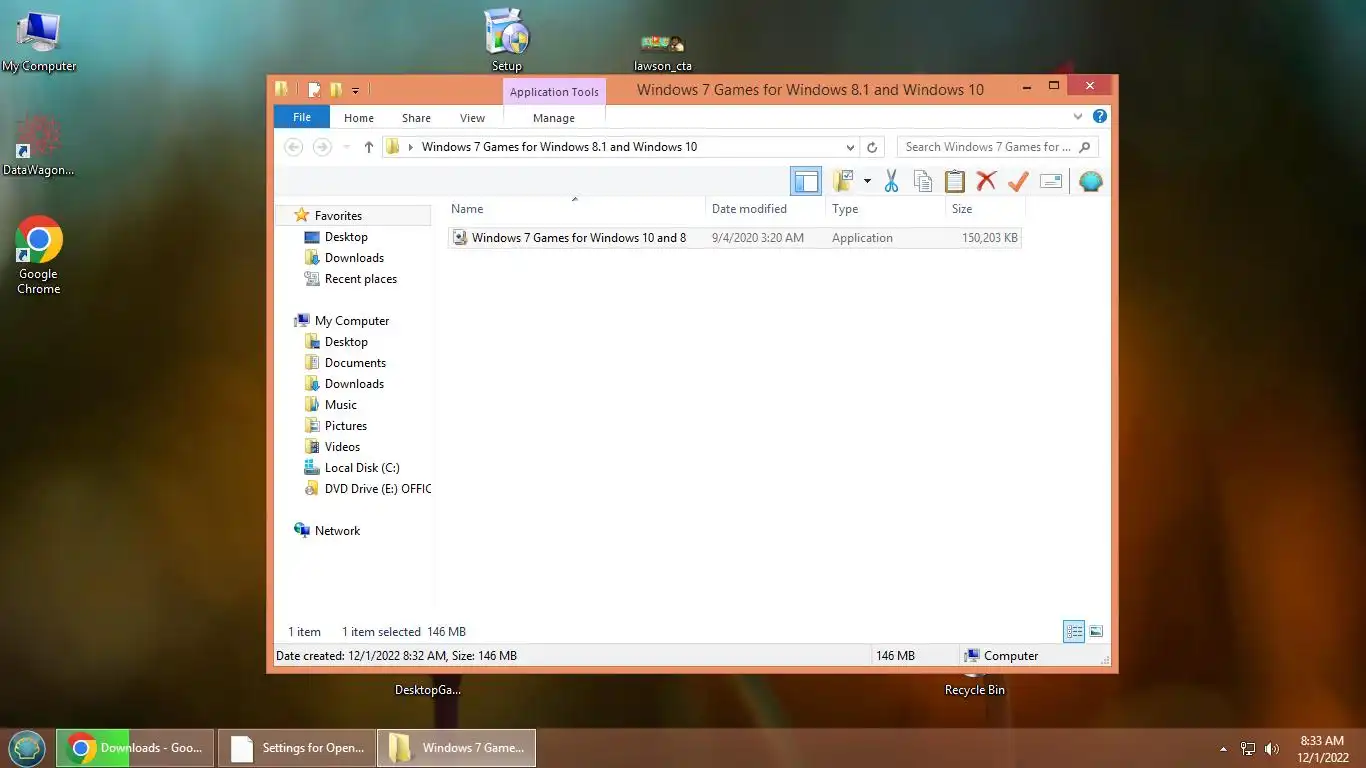Select the My Computer desktop icon
The height and width of the screenshot is (768, 1366).
(x=39, y=42)
